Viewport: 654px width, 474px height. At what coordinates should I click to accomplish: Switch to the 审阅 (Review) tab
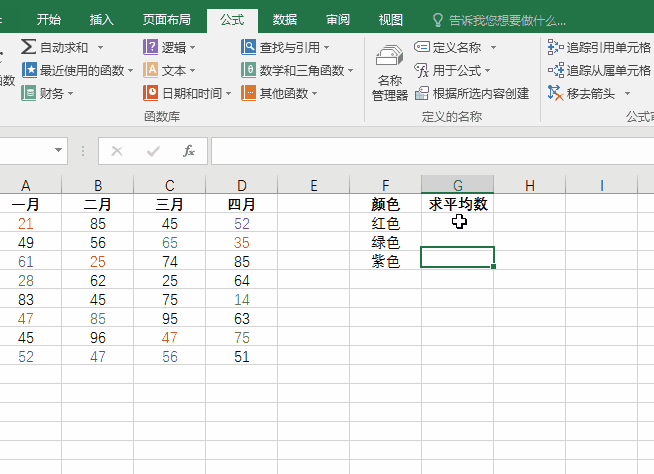click(338, 20)
